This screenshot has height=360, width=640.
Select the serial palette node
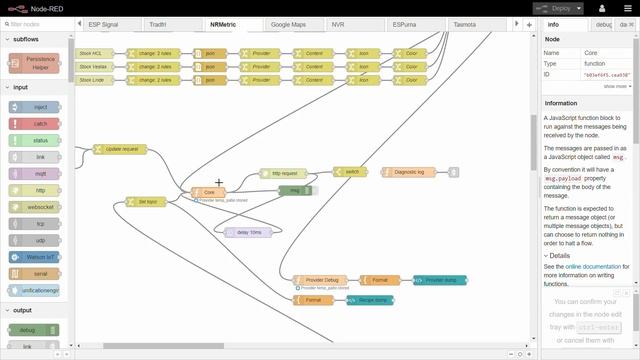pyautogui.click(x=34, y=274)
